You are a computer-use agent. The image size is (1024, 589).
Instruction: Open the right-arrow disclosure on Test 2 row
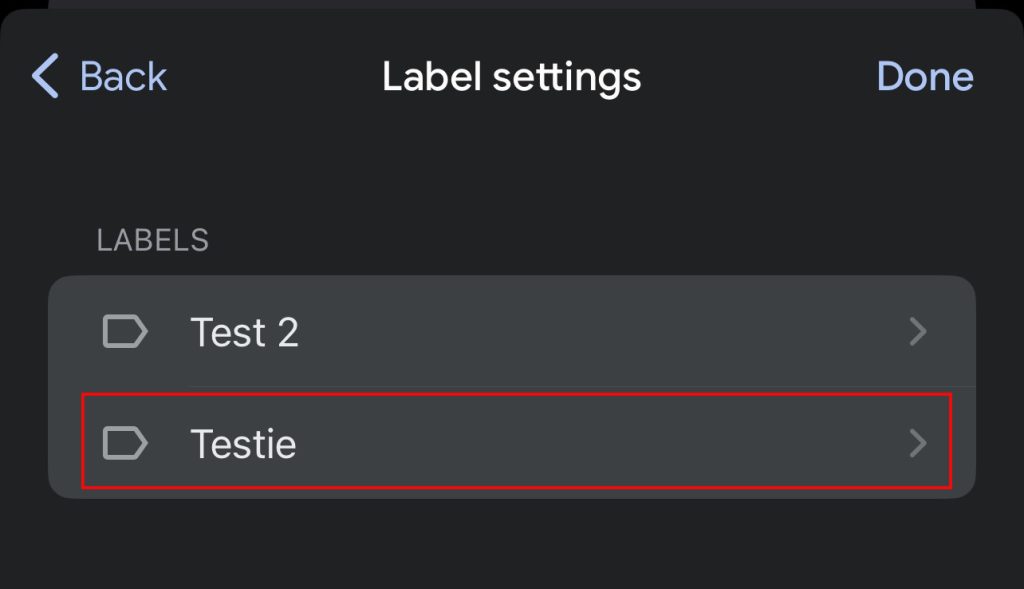coord(918,331)
